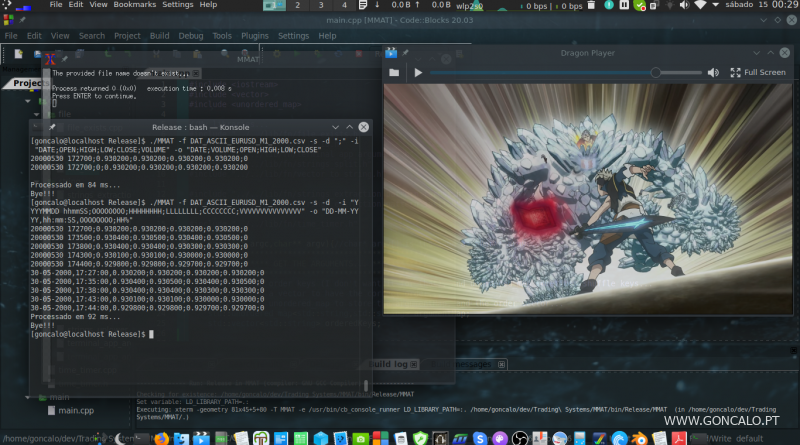Open the Build menu in Code::Blocks

[160, 36]
